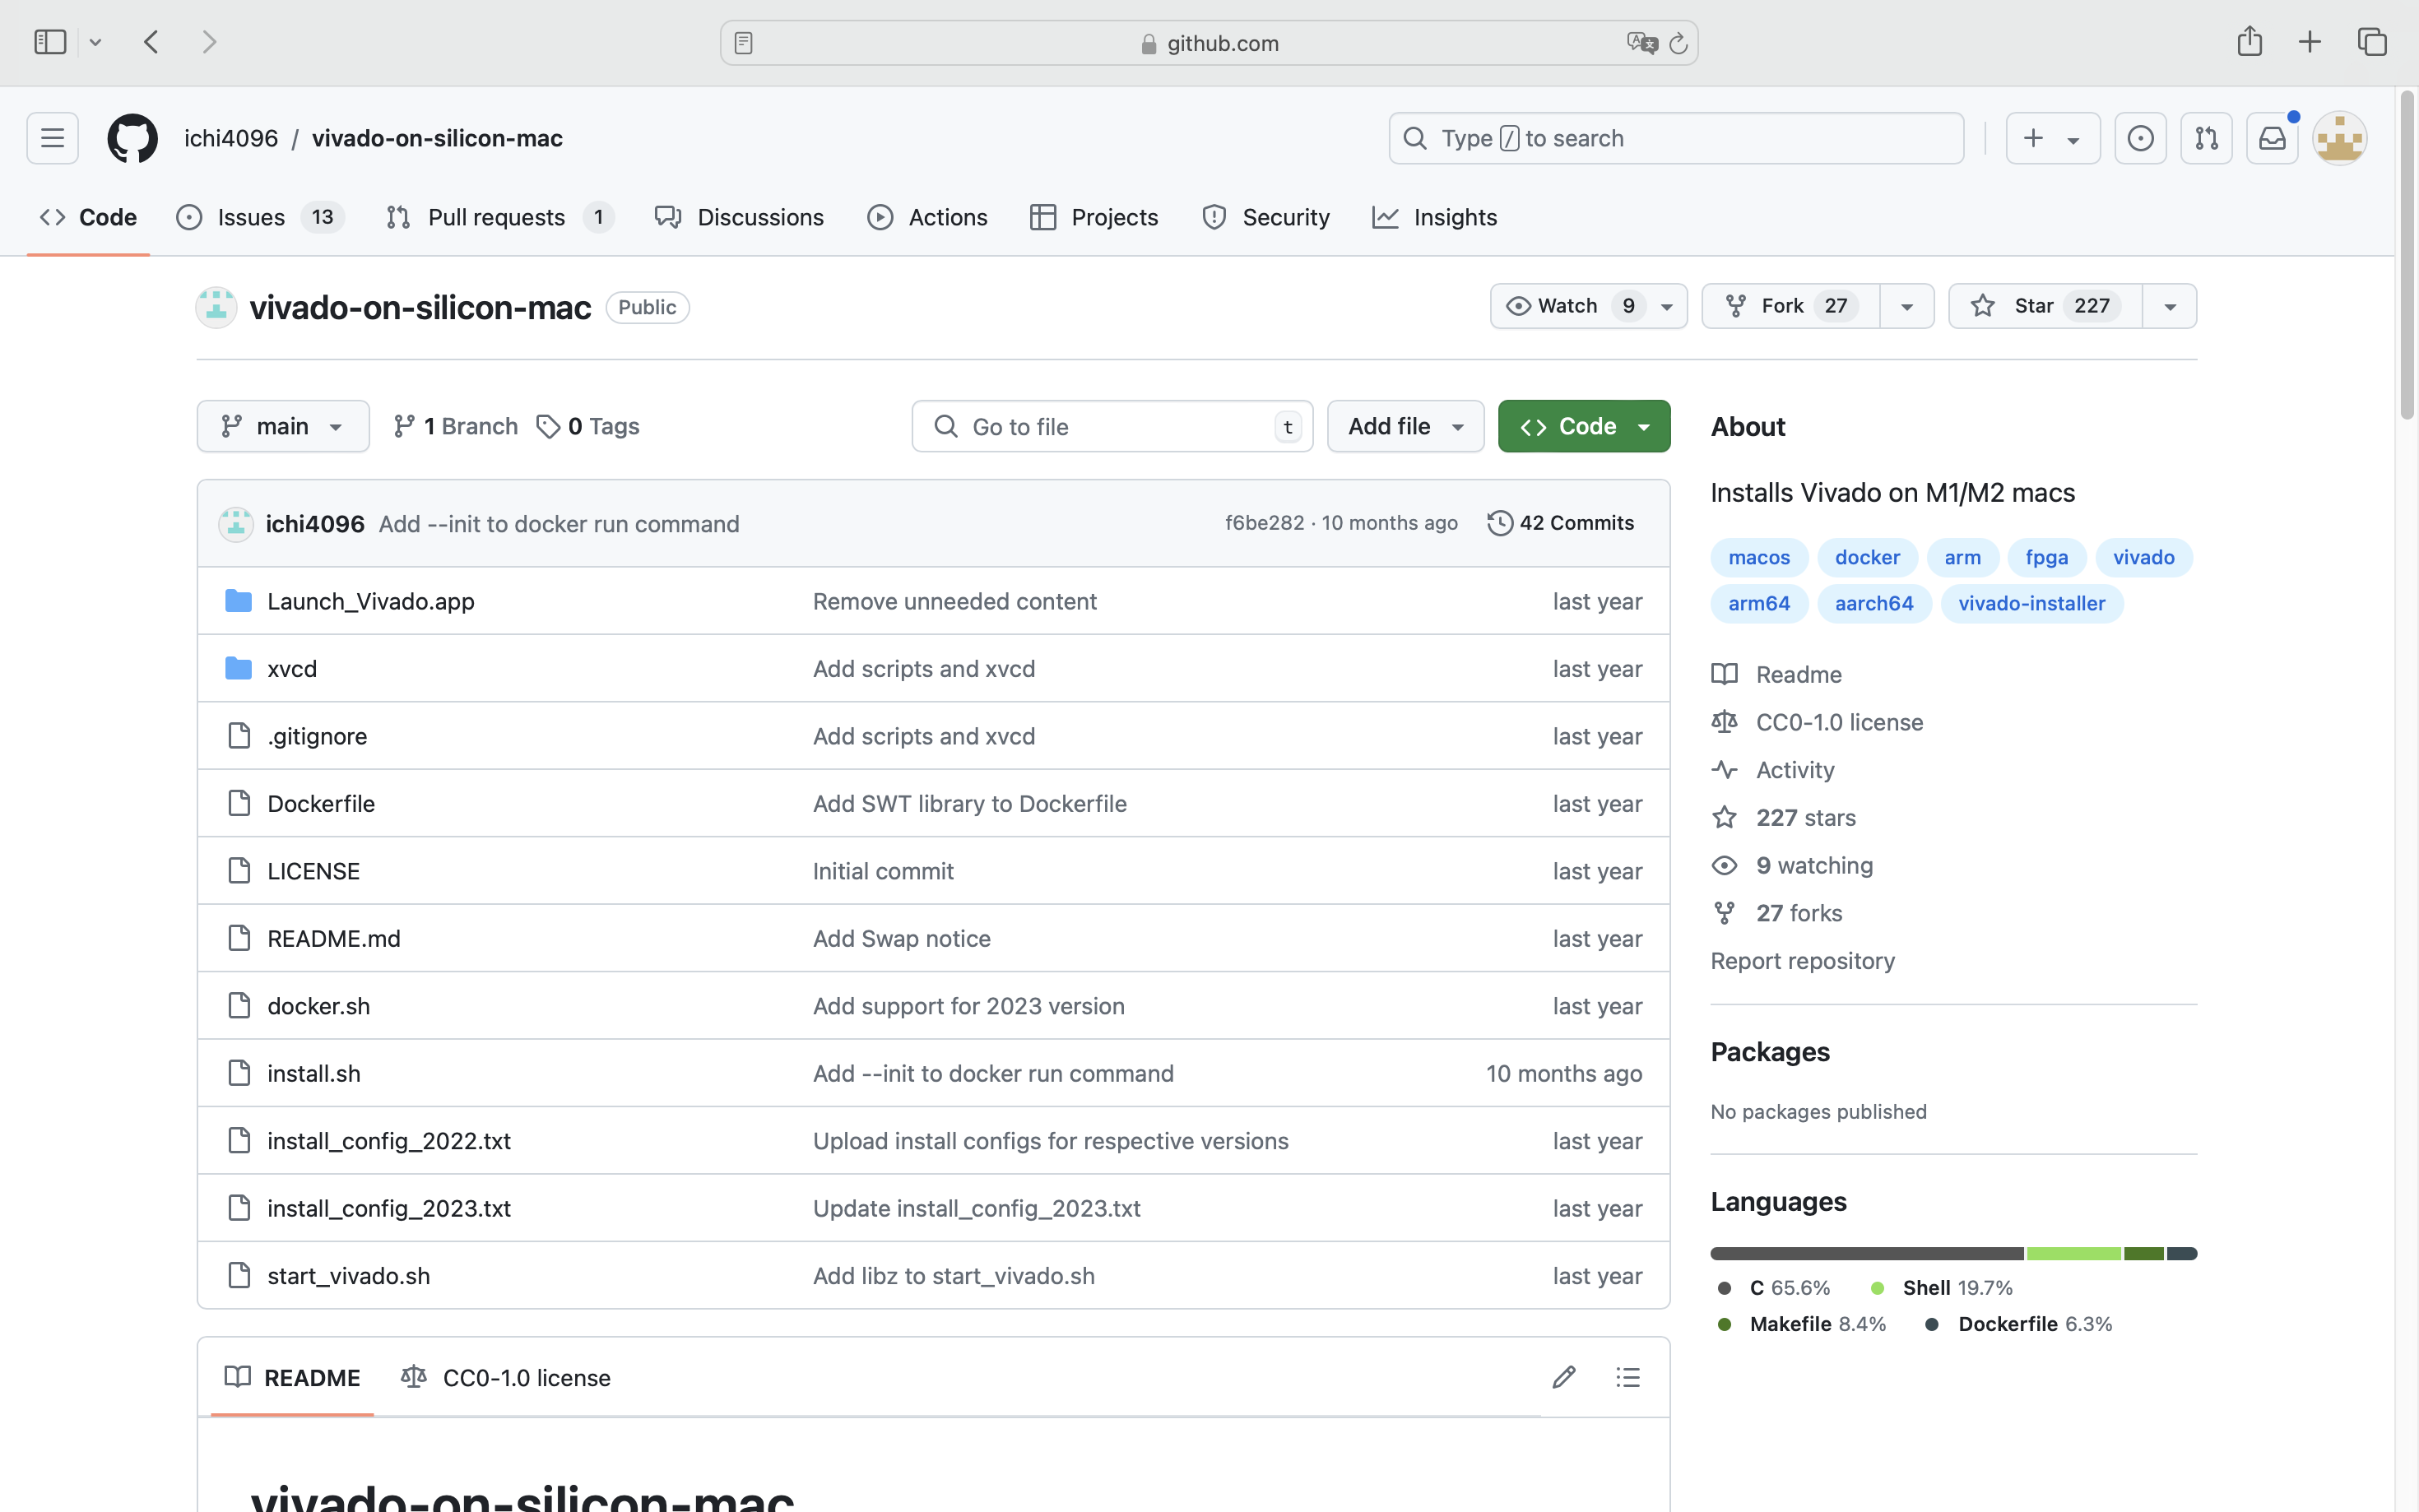The width and height of the screenshot is (2419, 1512).
Task: Toggle Watch on this repository
Action: (1567, 306)
